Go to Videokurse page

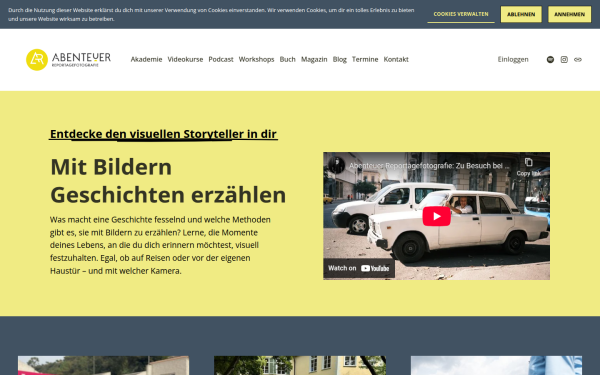[185, 59]
